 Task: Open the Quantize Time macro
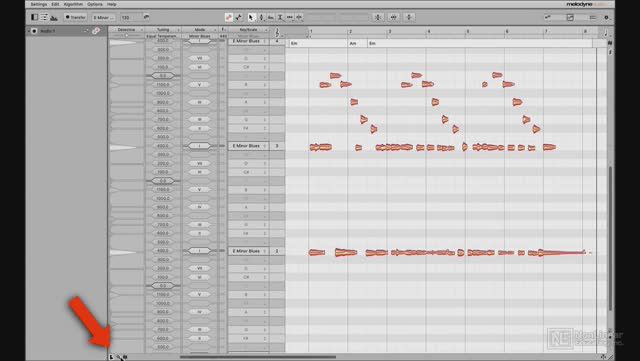(x=393, y=17)
